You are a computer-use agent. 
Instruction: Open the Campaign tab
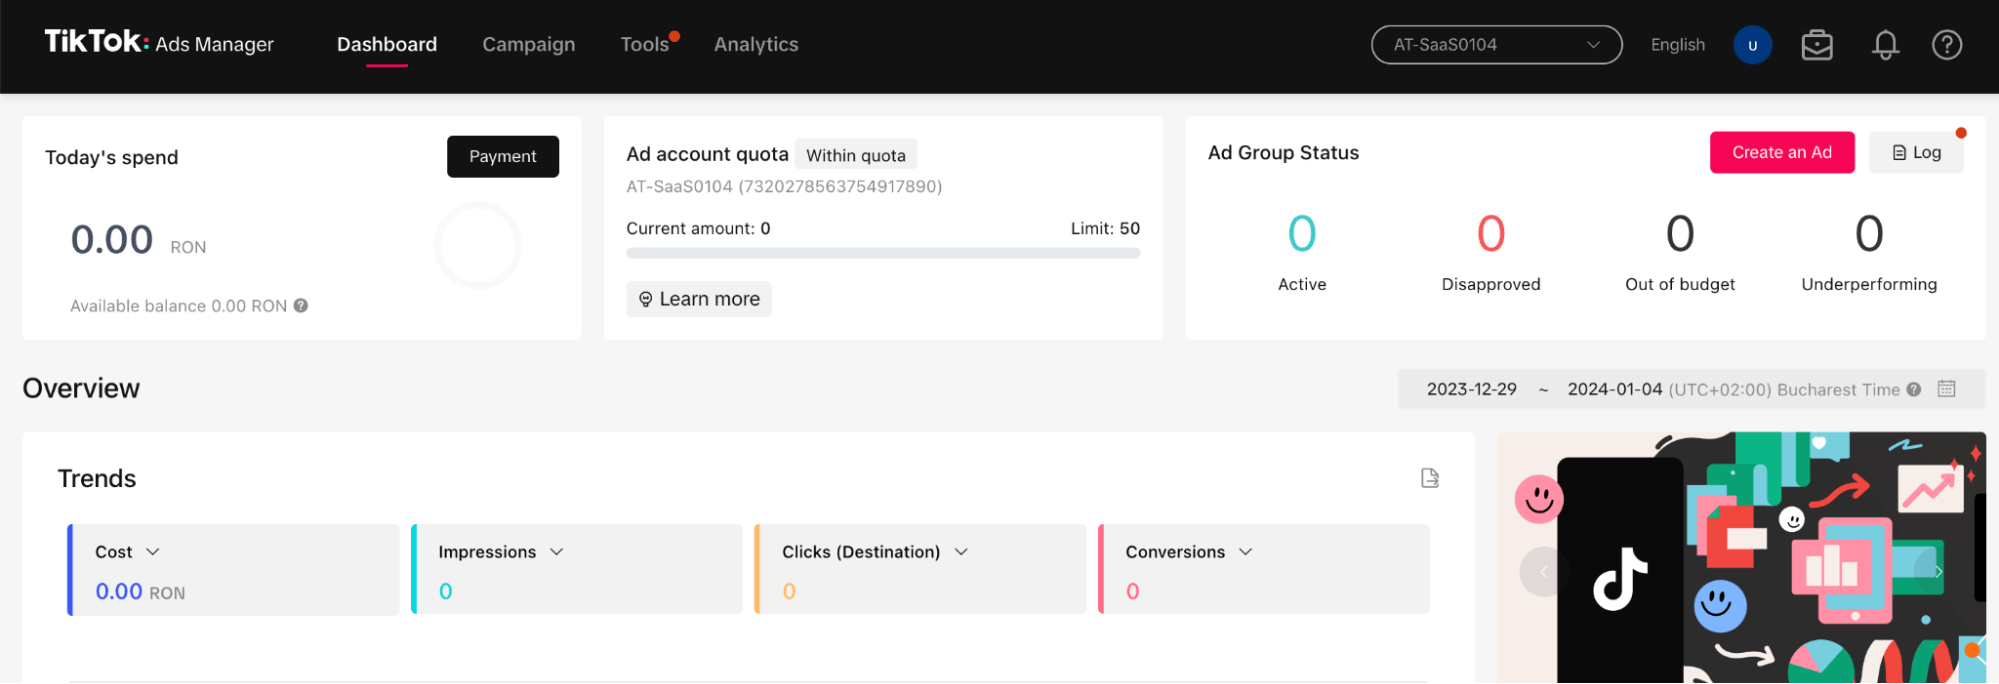pos(528,45)
